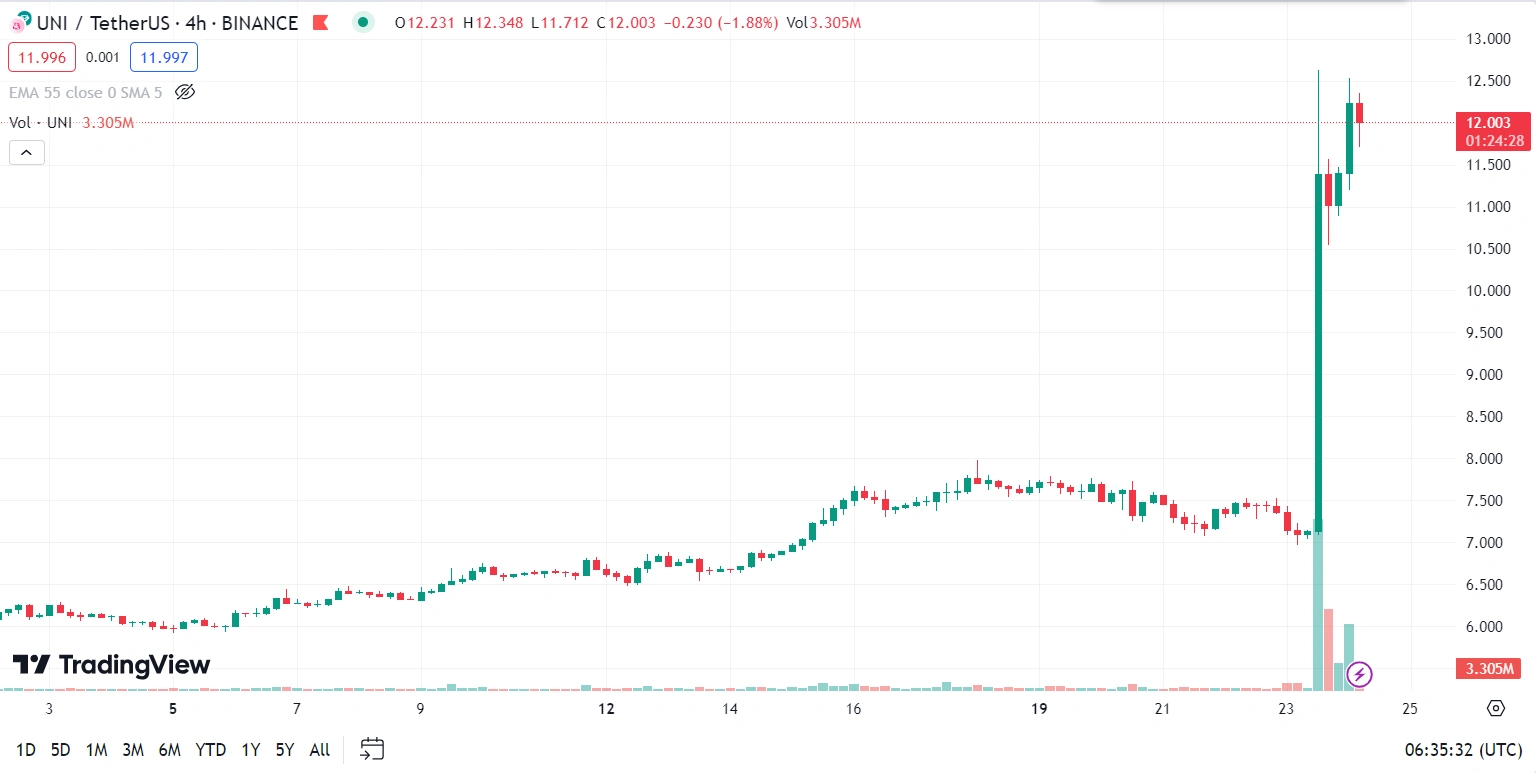Click the buy price 11.997 box
Screen dimensions: 1536x773
click(164, 58)
